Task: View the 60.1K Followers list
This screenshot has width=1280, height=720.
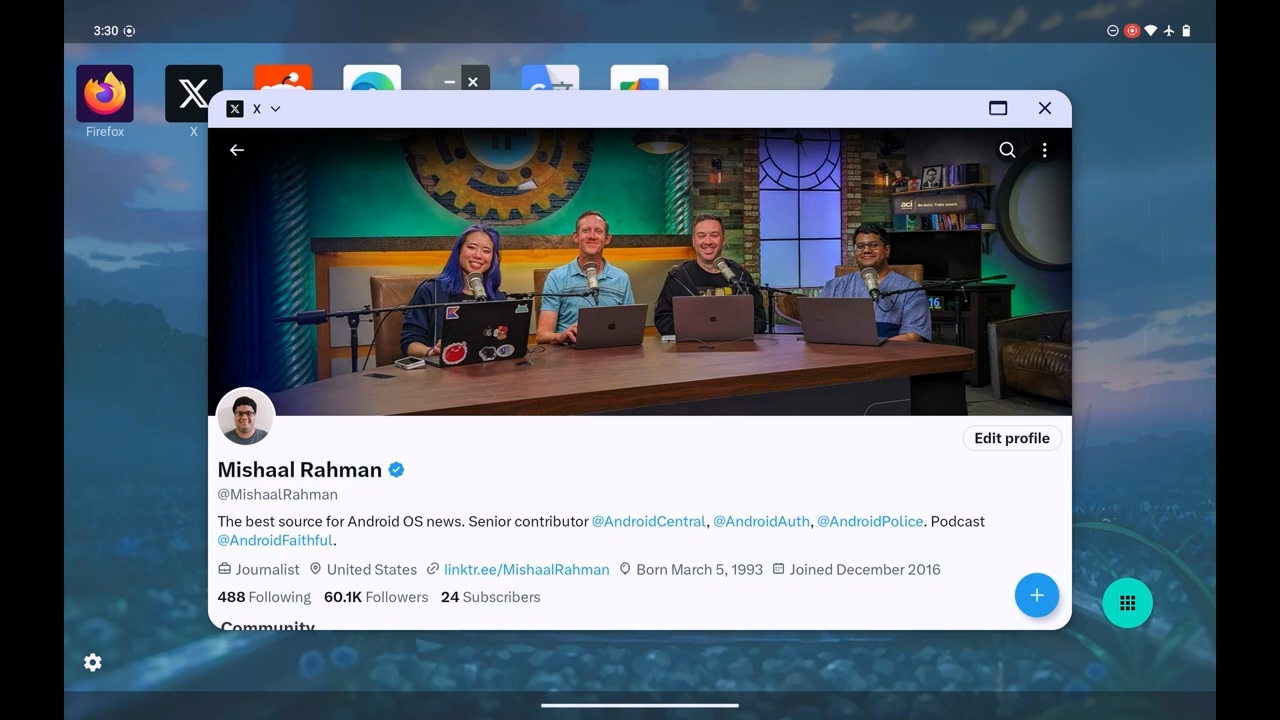Action: click(375, 597)
